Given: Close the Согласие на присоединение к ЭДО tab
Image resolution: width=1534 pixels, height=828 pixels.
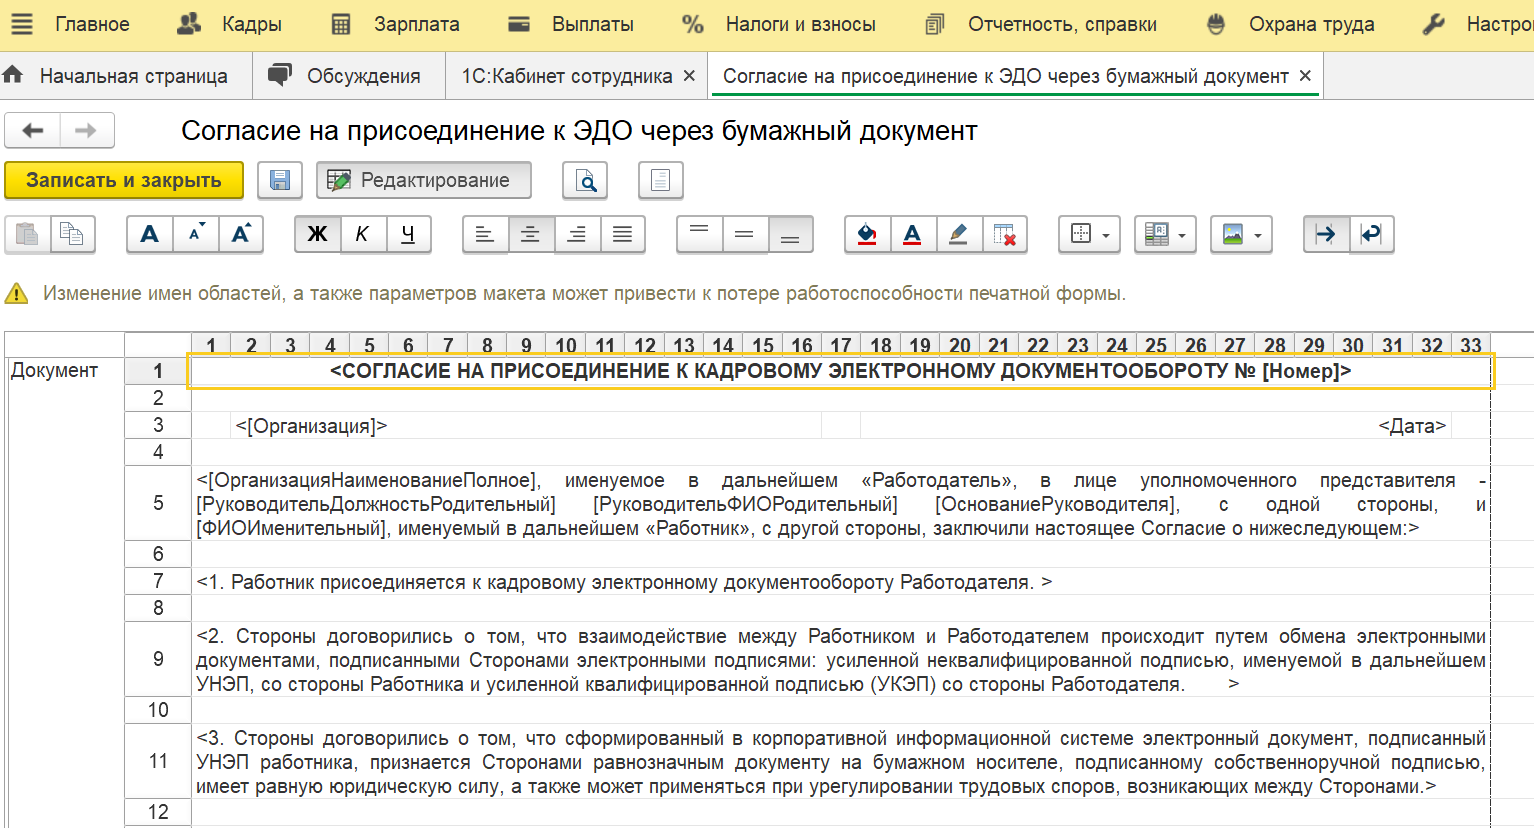Looking at the screenshot, I should click(x=1305, y=76).
